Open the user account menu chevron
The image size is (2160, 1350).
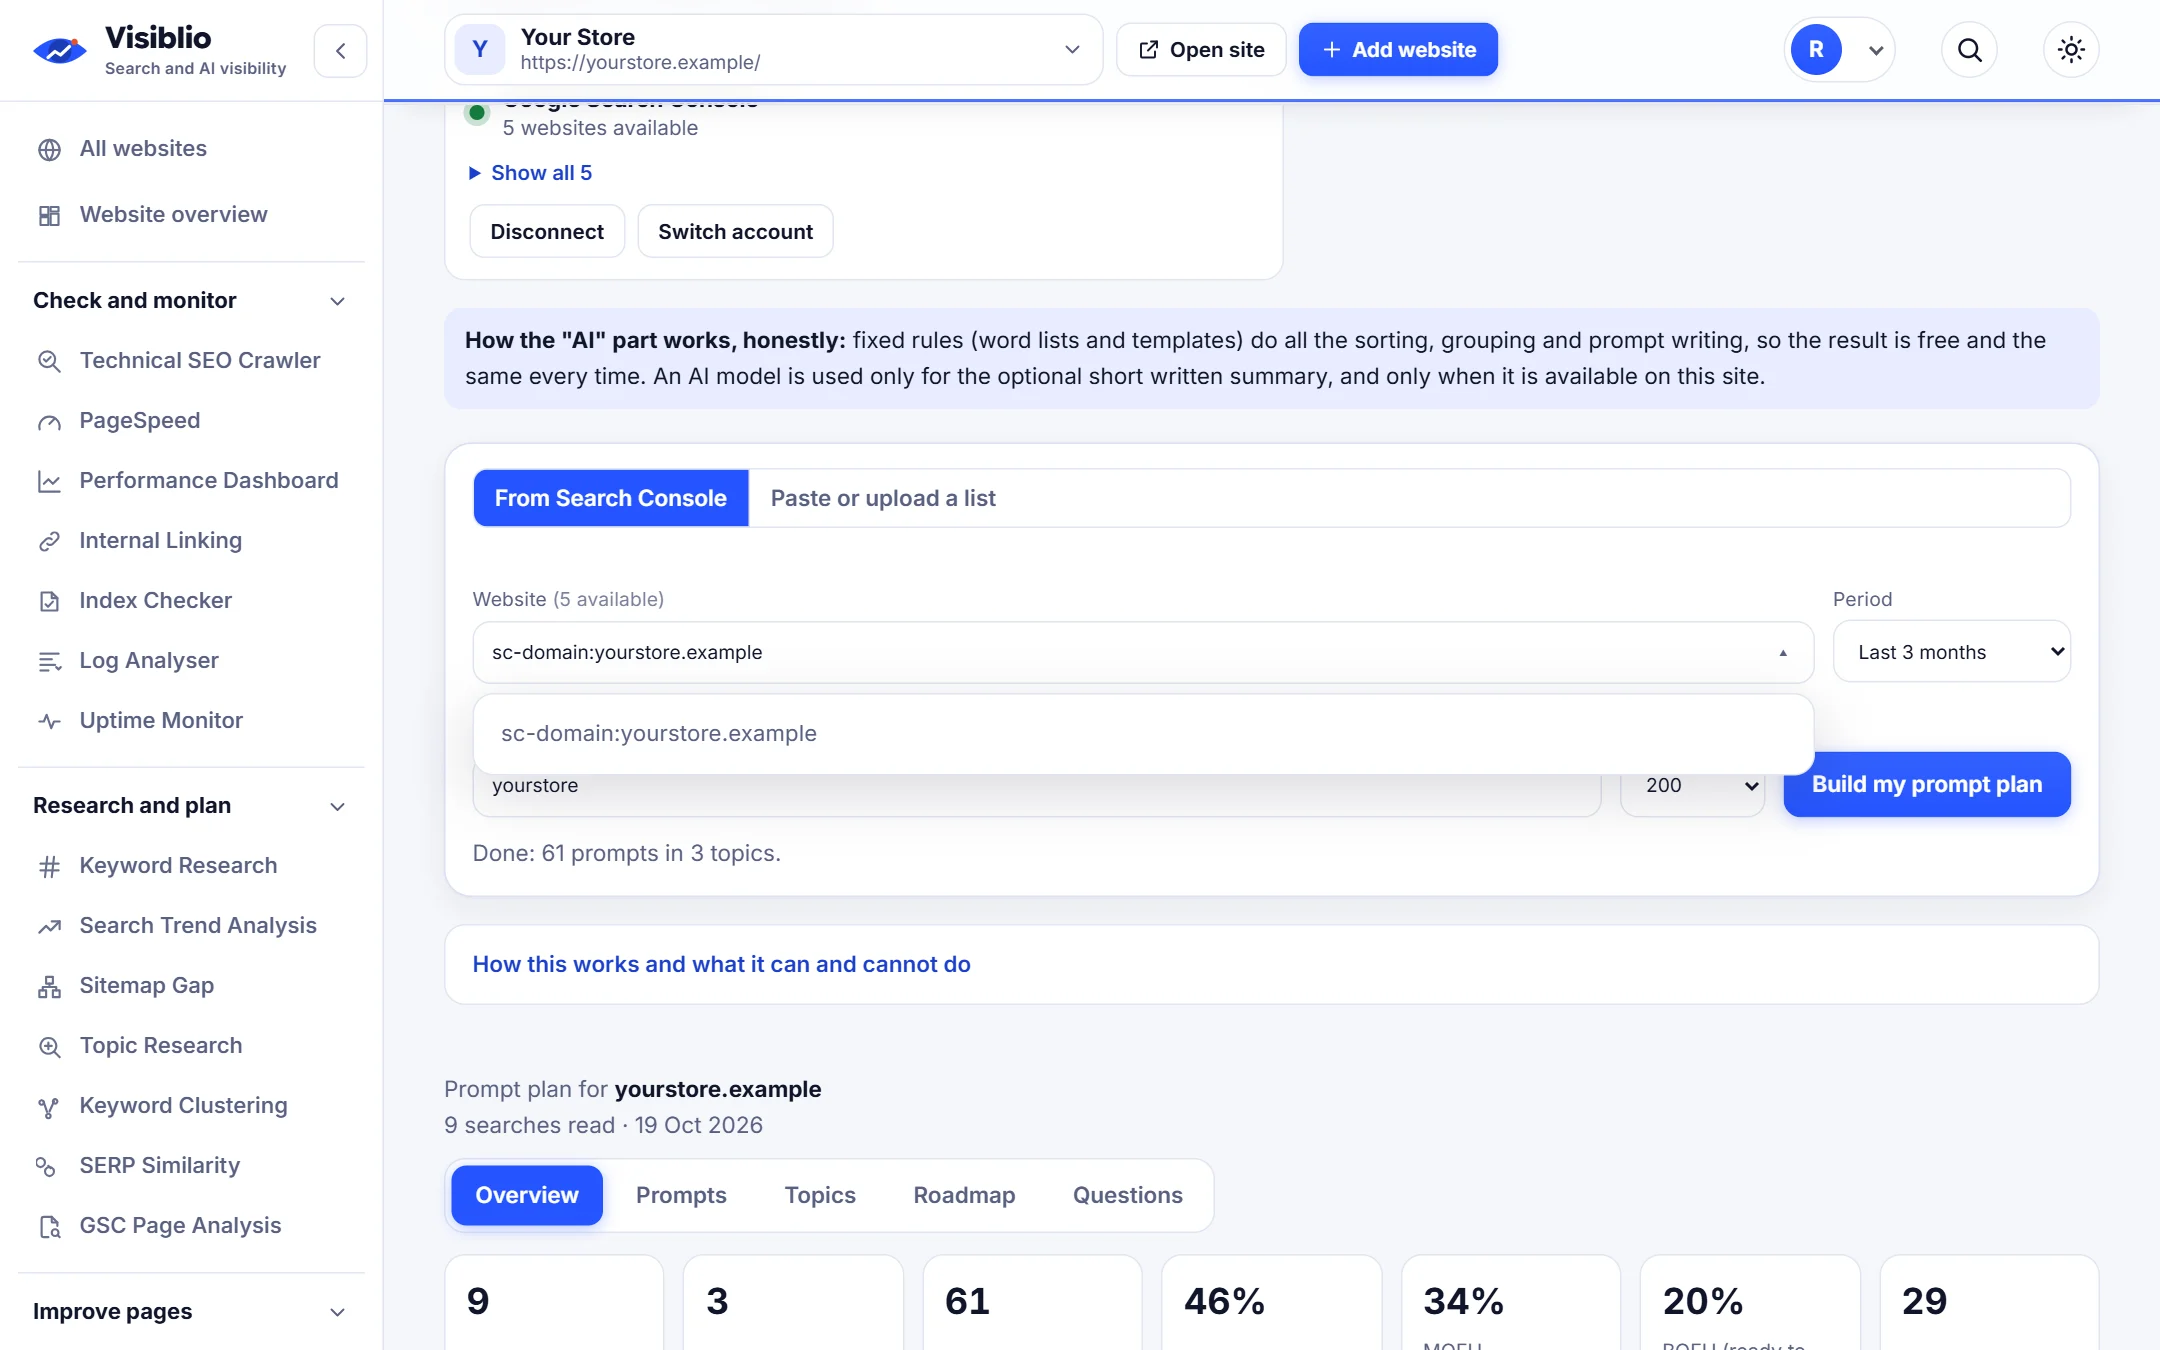click(x=1876, y=50)
